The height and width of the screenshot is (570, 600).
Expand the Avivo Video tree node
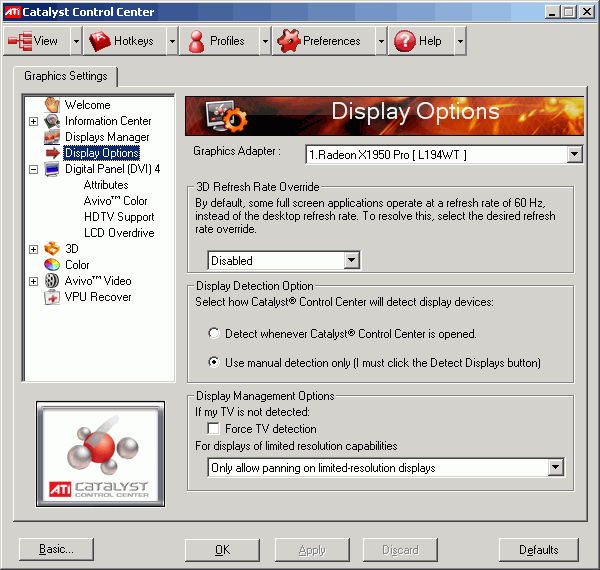point(34,282)
